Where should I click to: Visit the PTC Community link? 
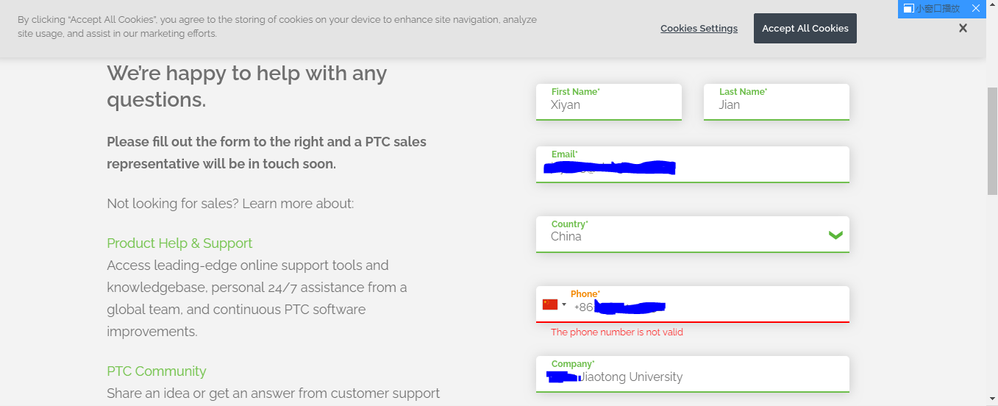click(156, 371)
